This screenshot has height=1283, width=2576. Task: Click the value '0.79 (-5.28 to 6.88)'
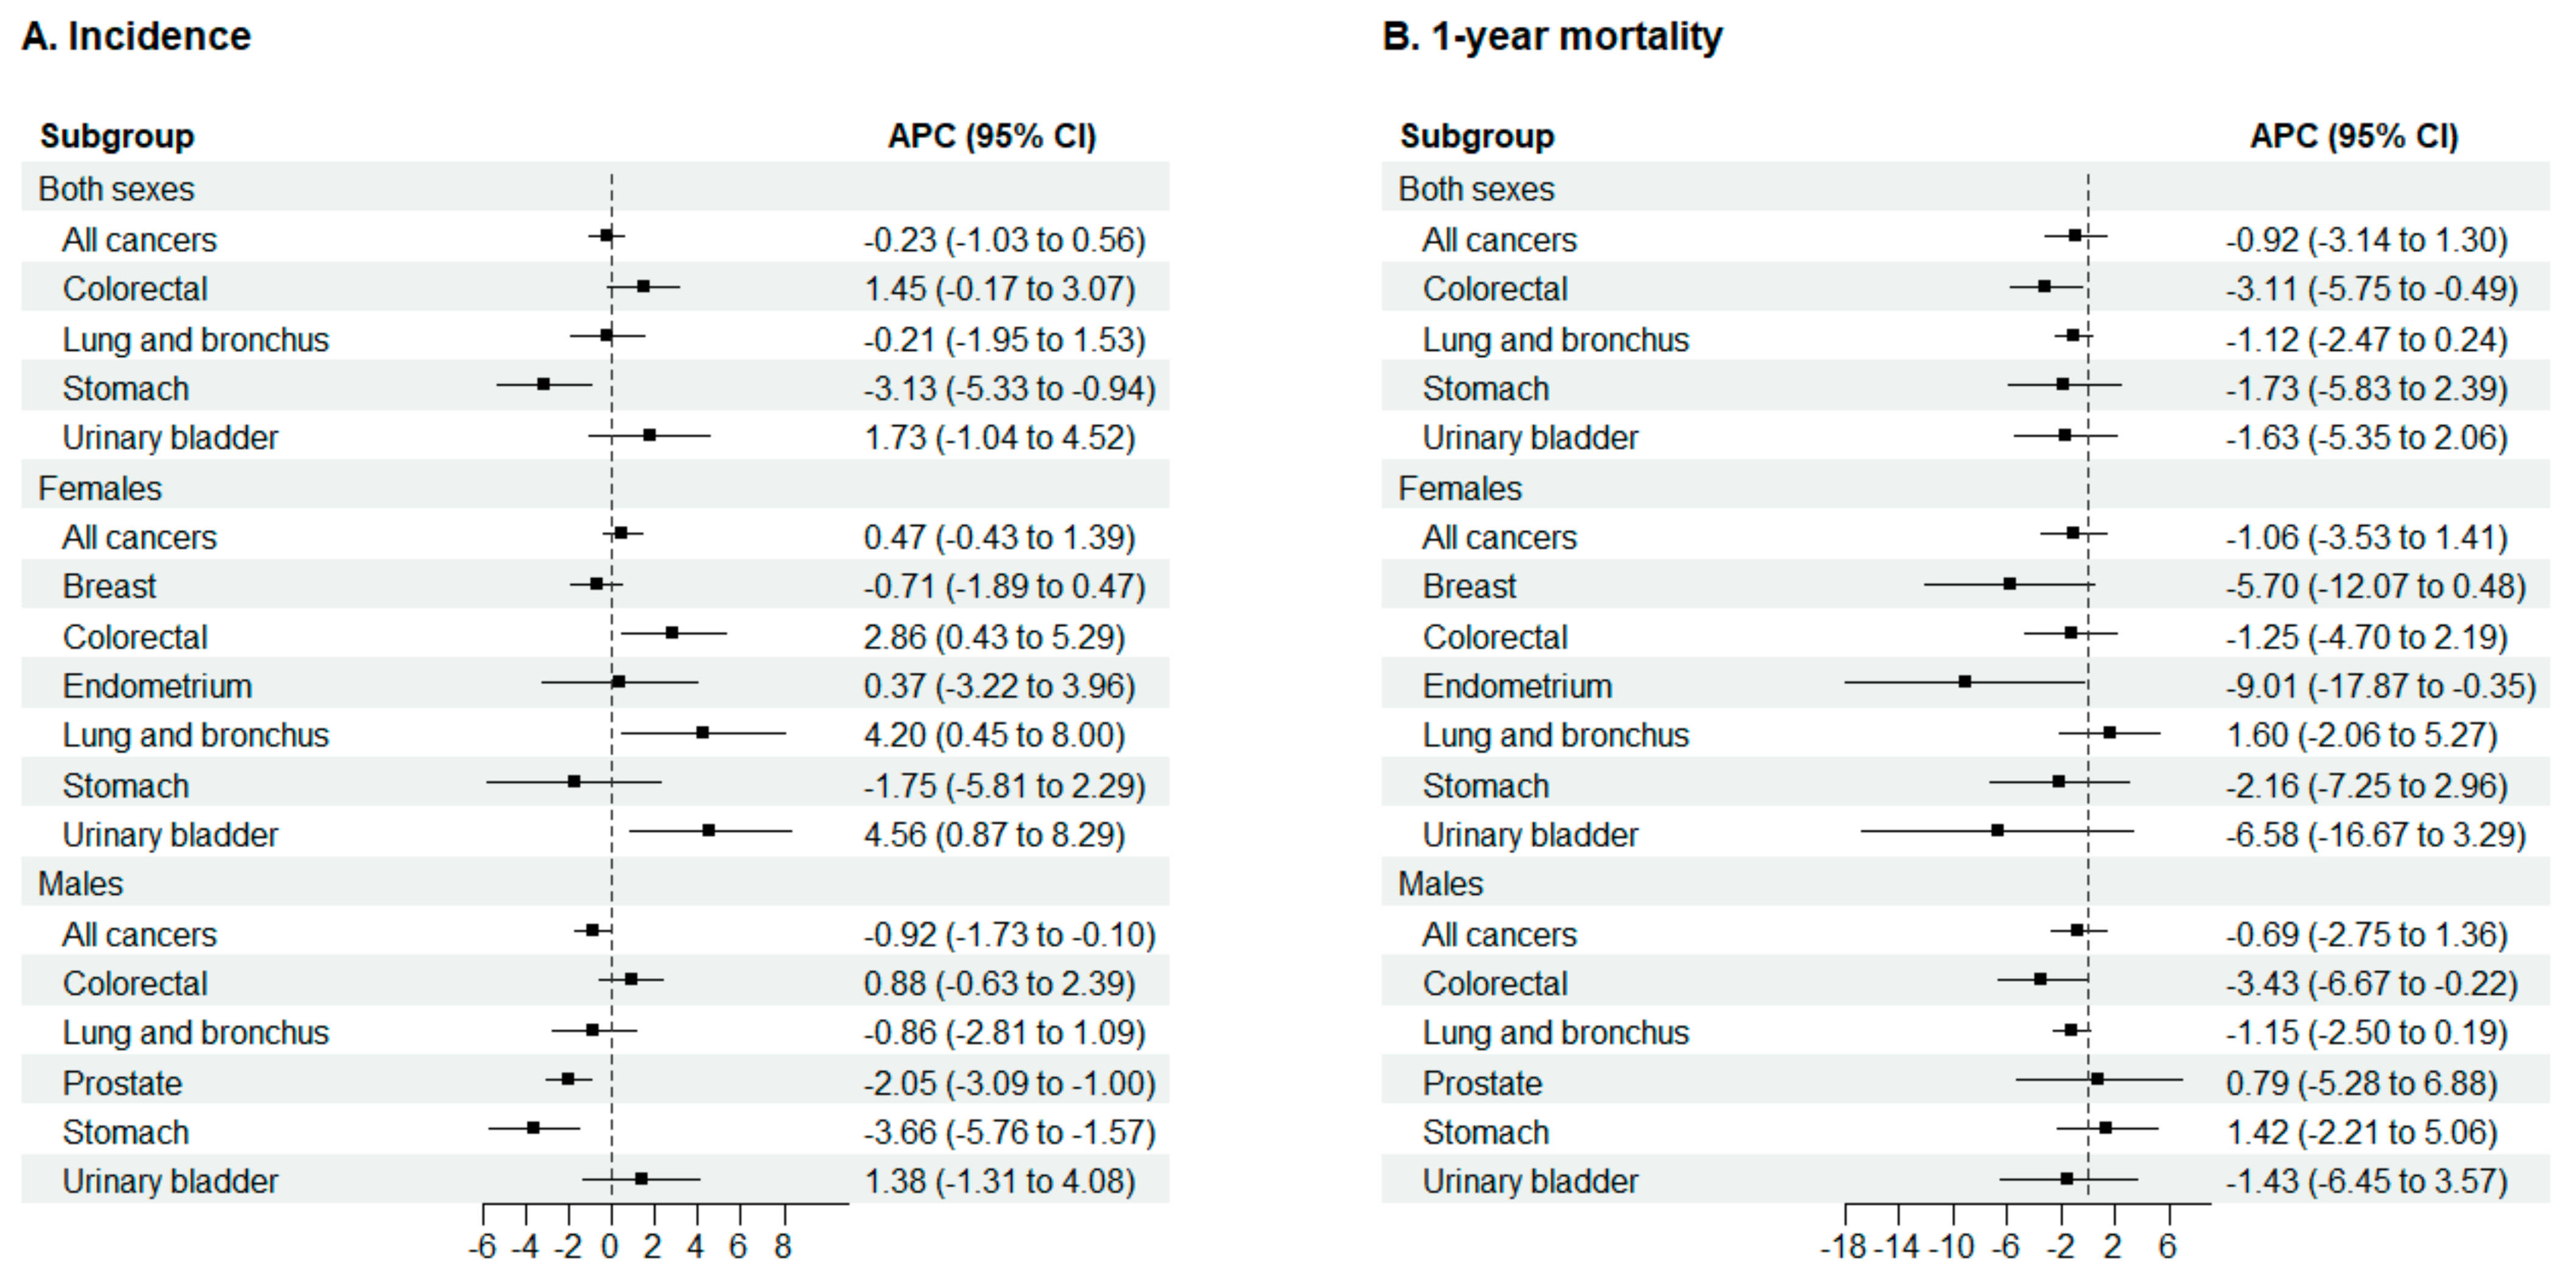[2361, 1083]
